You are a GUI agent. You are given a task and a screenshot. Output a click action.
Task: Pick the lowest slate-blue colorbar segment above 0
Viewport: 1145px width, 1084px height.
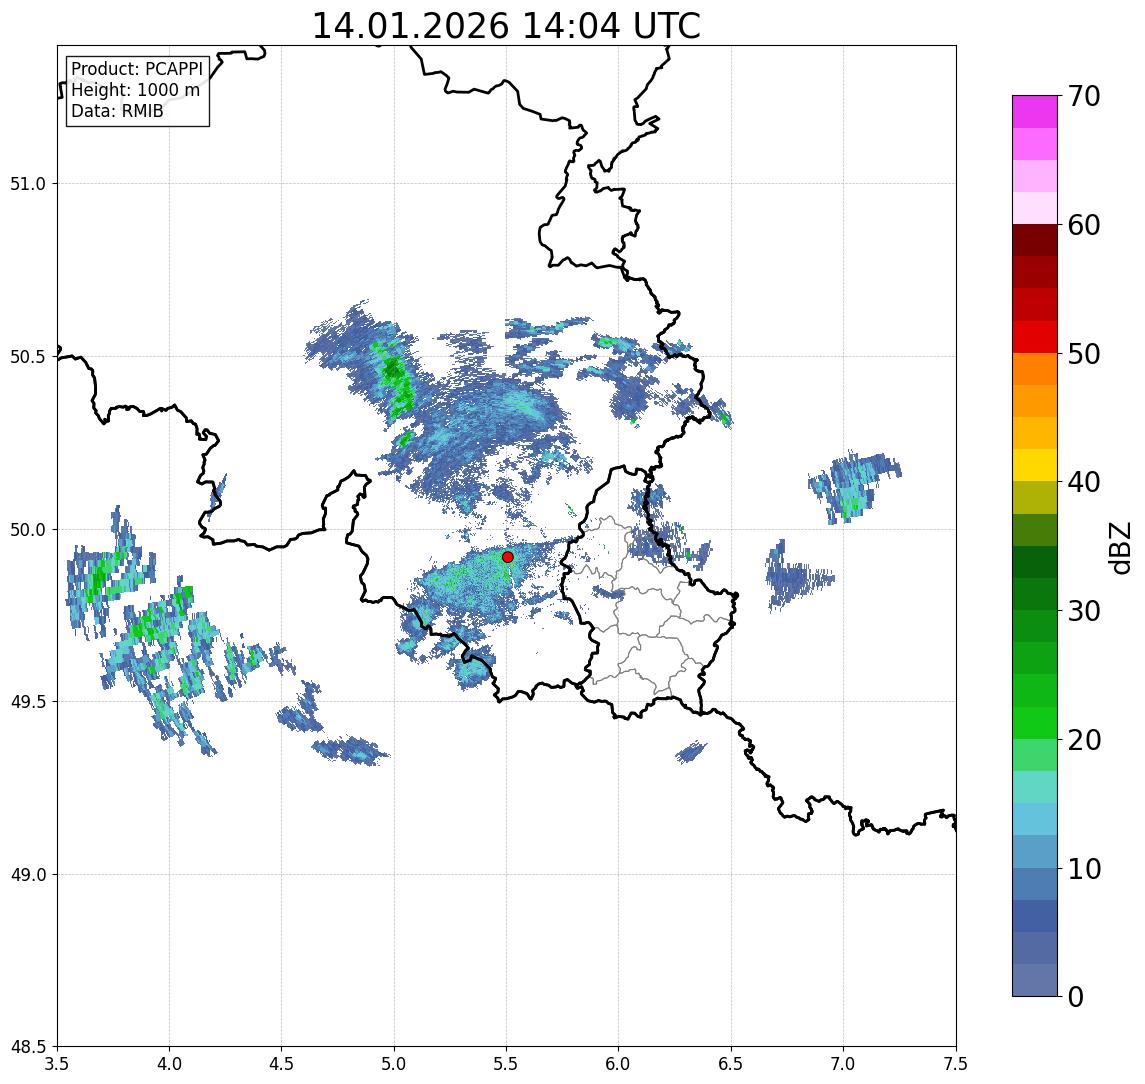click(1035, 980)
